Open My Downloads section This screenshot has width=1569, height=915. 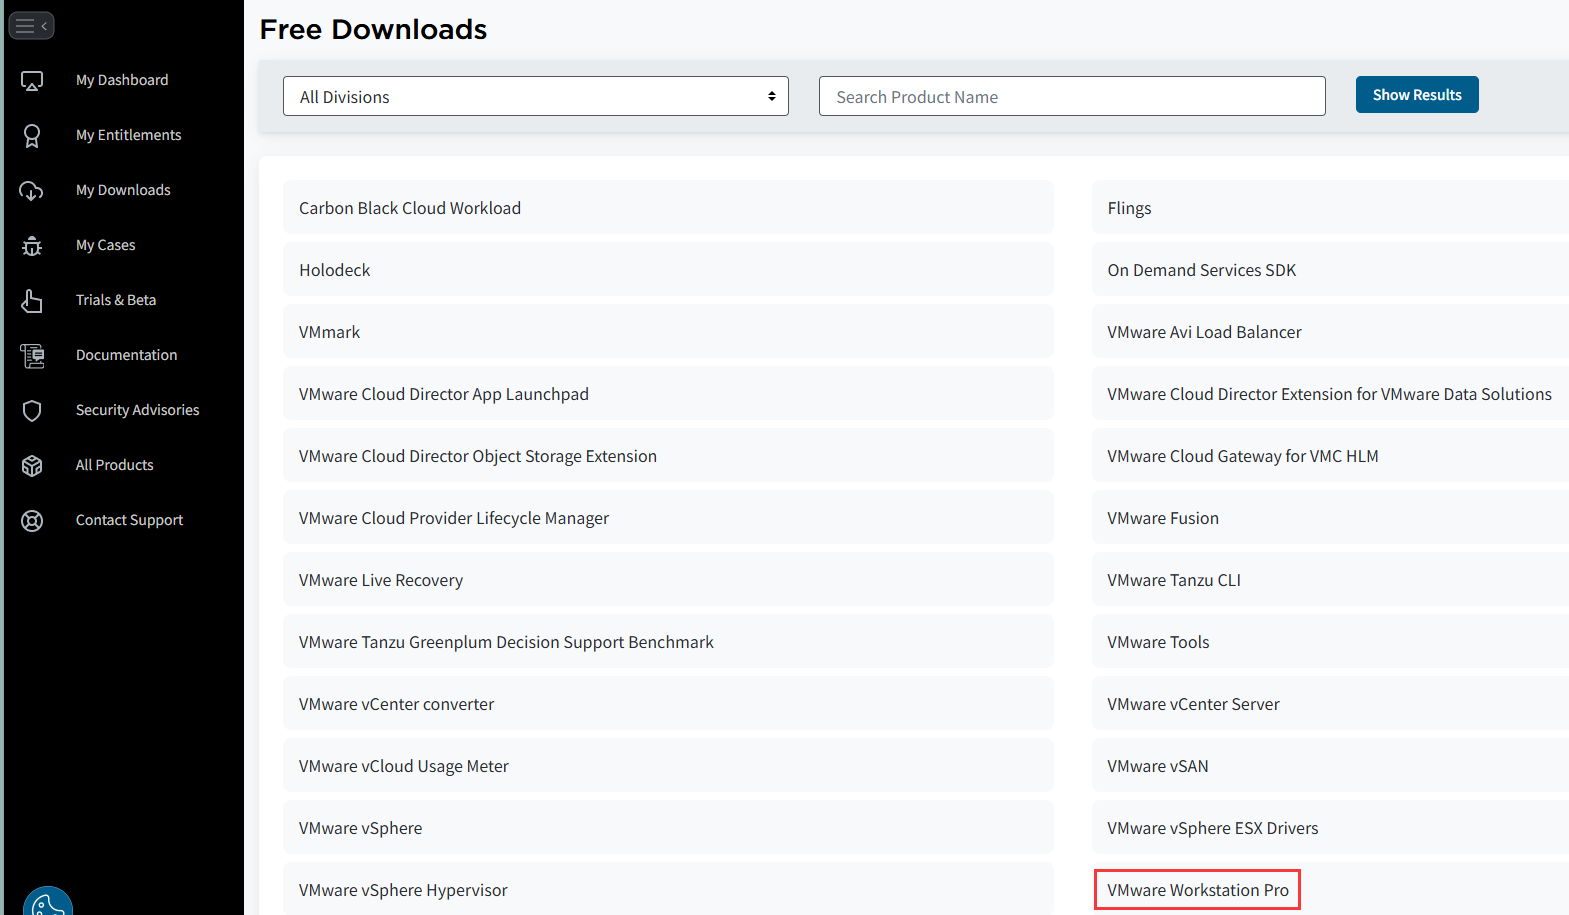[x=123, y=190]
